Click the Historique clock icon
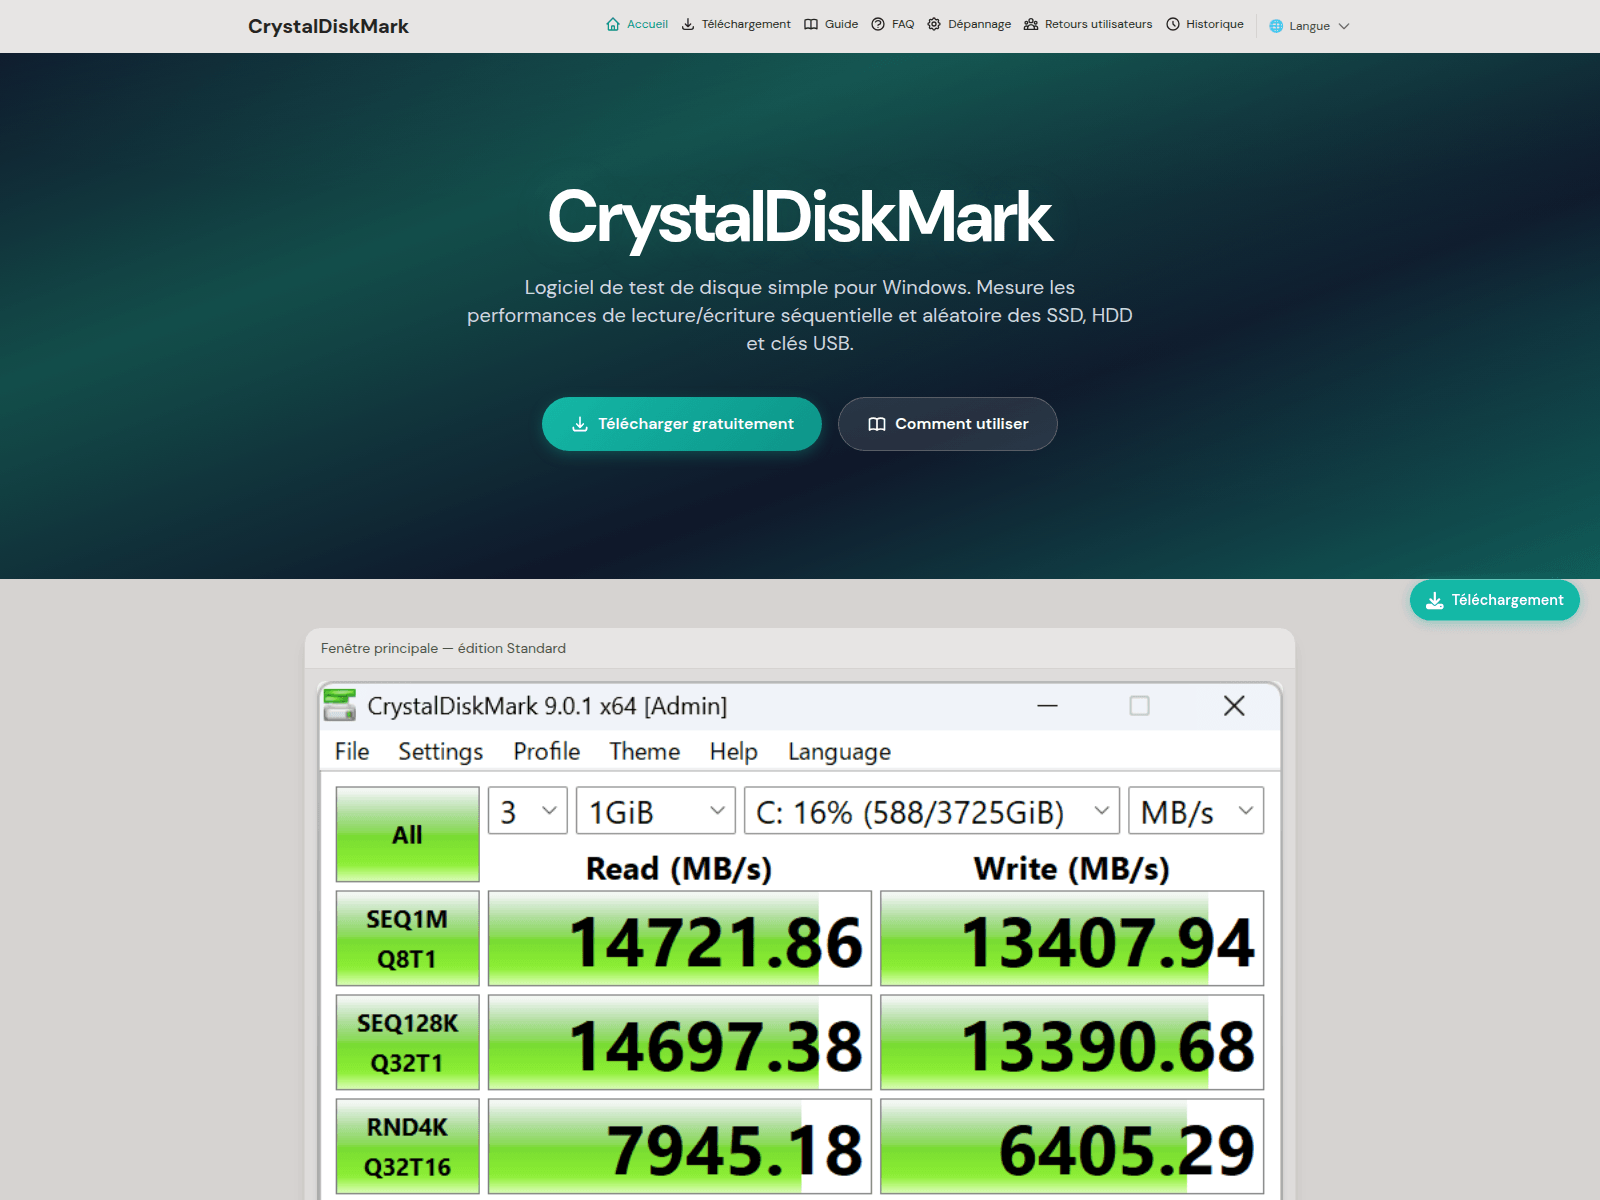This screenshot has width=1600, height=1200. (1173, 25)
